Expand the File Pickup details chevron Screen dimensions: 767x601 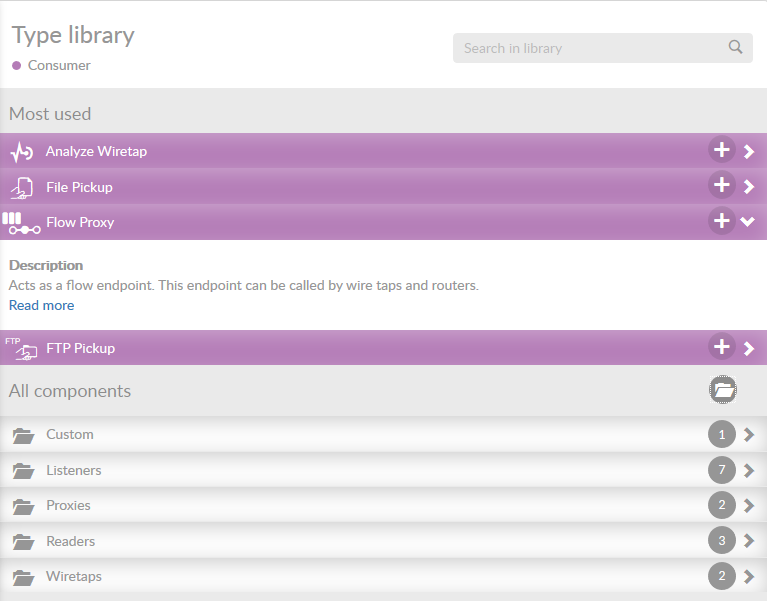coord(749,187)
